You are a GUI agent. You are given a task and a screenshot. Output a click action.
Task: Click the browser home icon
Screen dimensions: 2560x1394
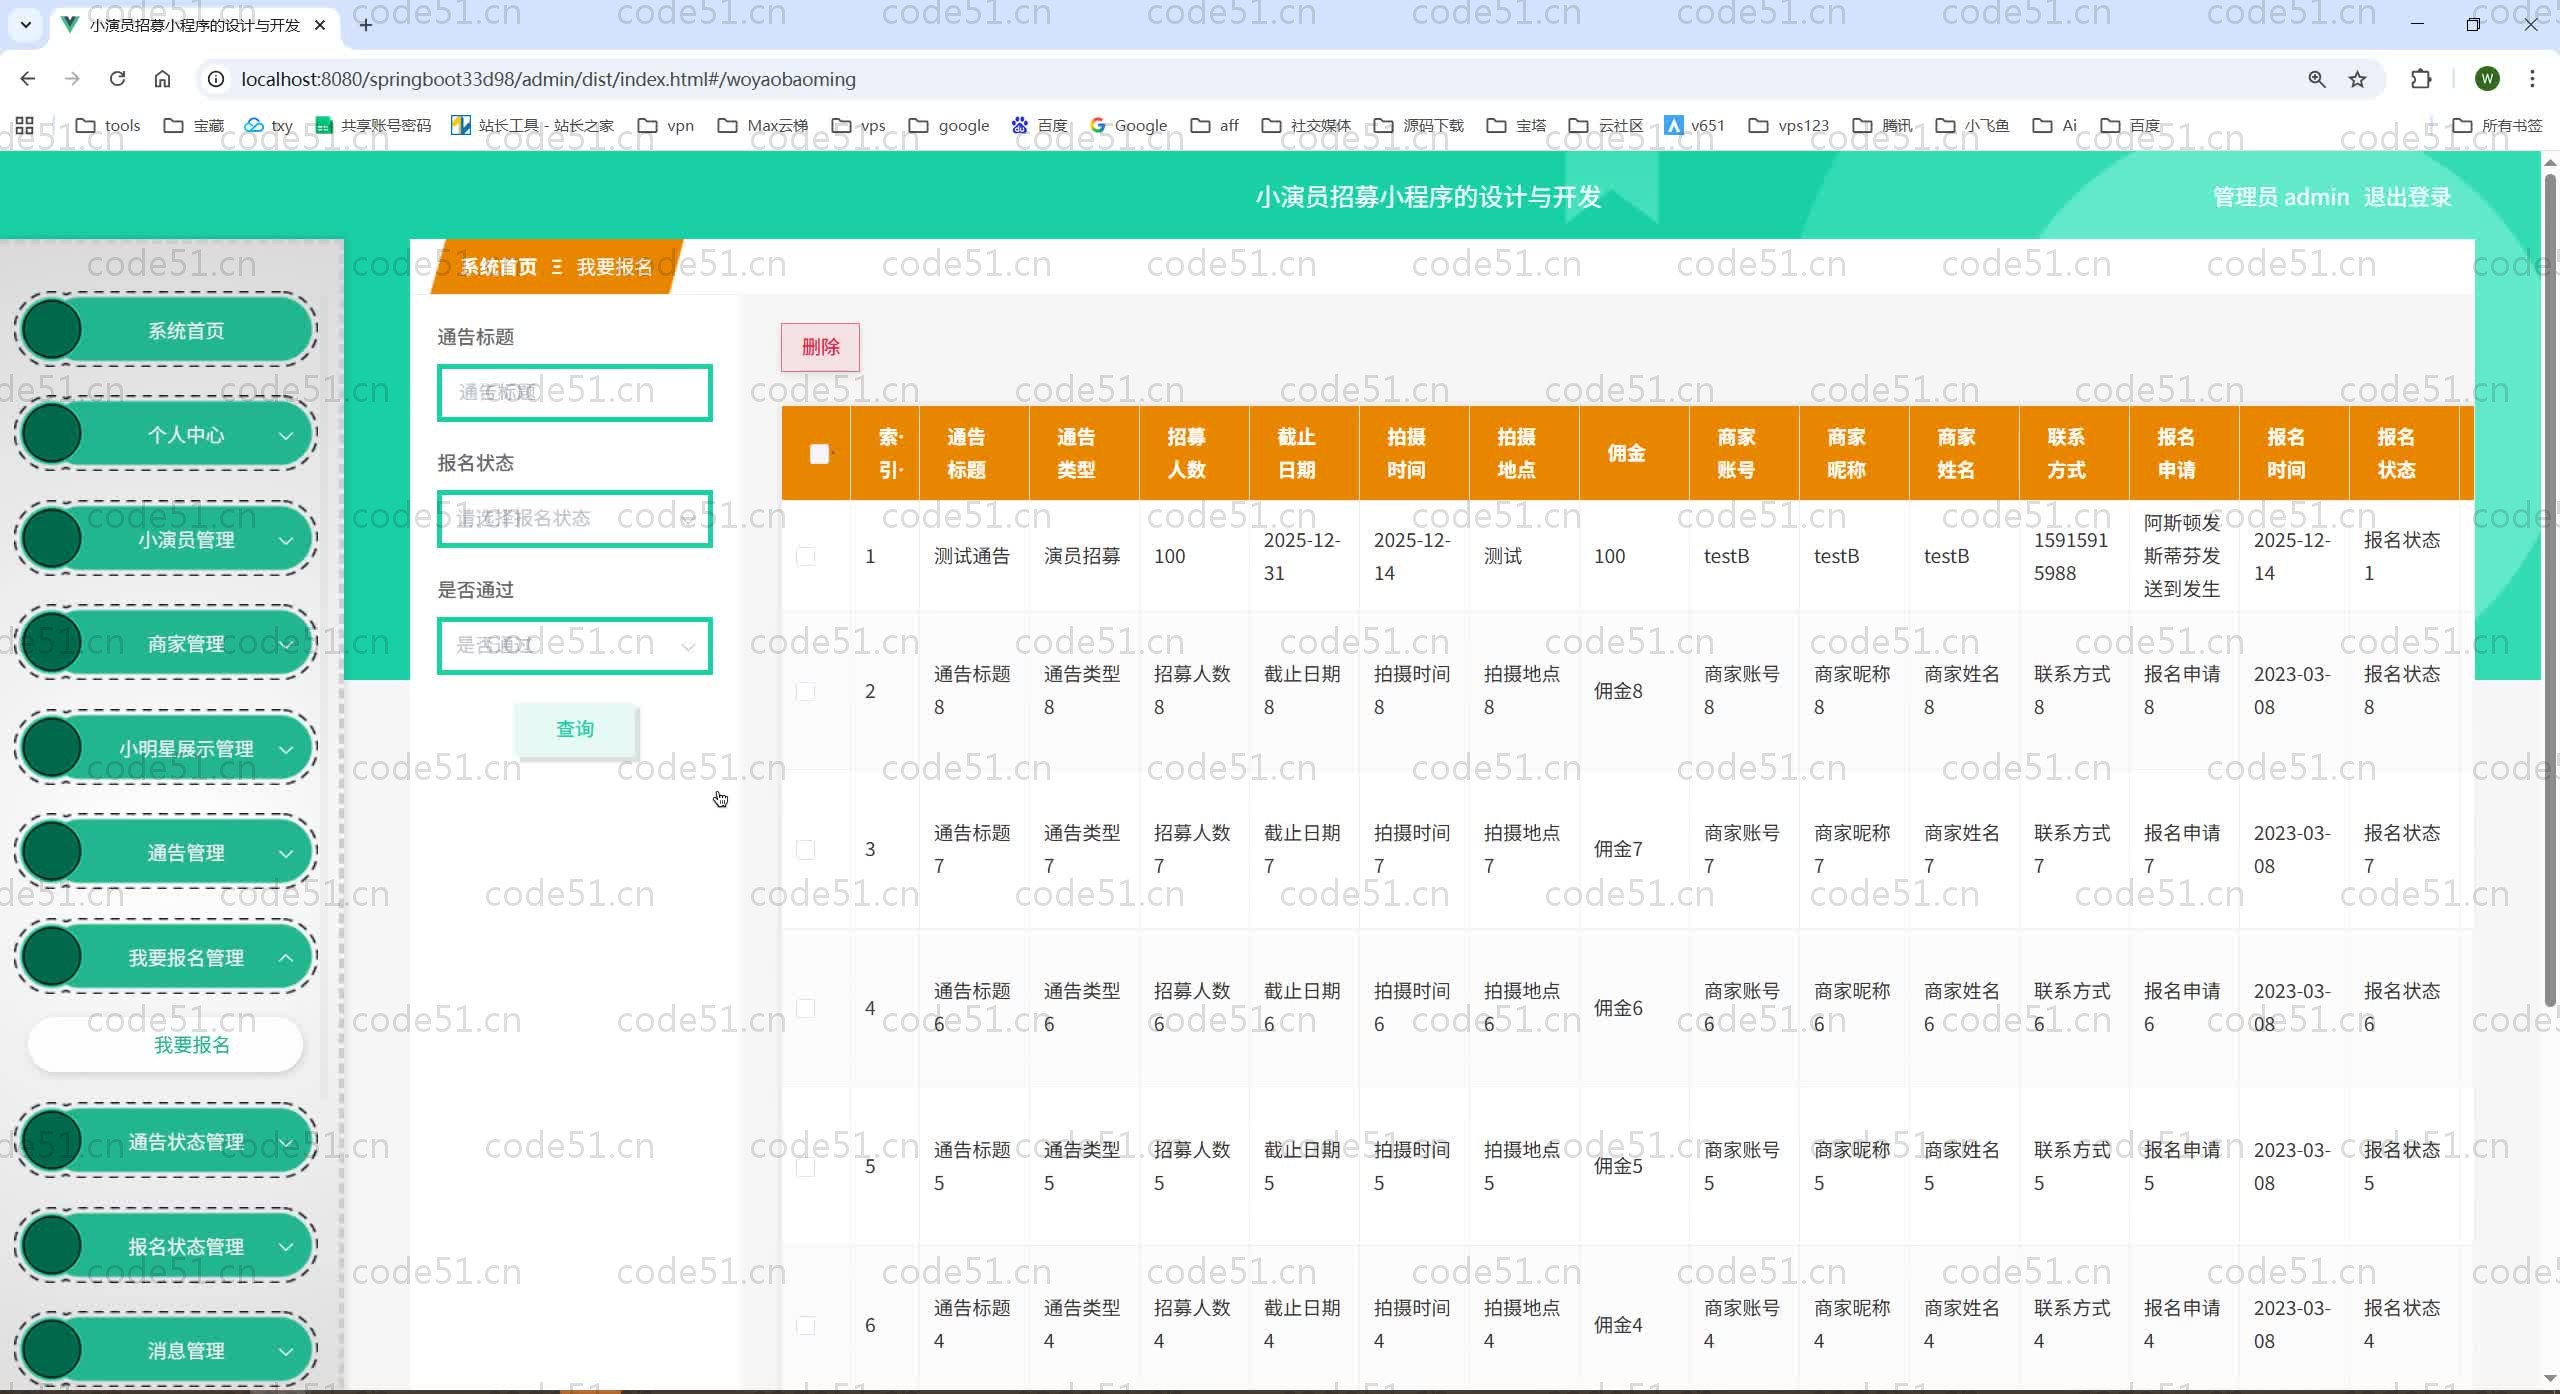162,79
